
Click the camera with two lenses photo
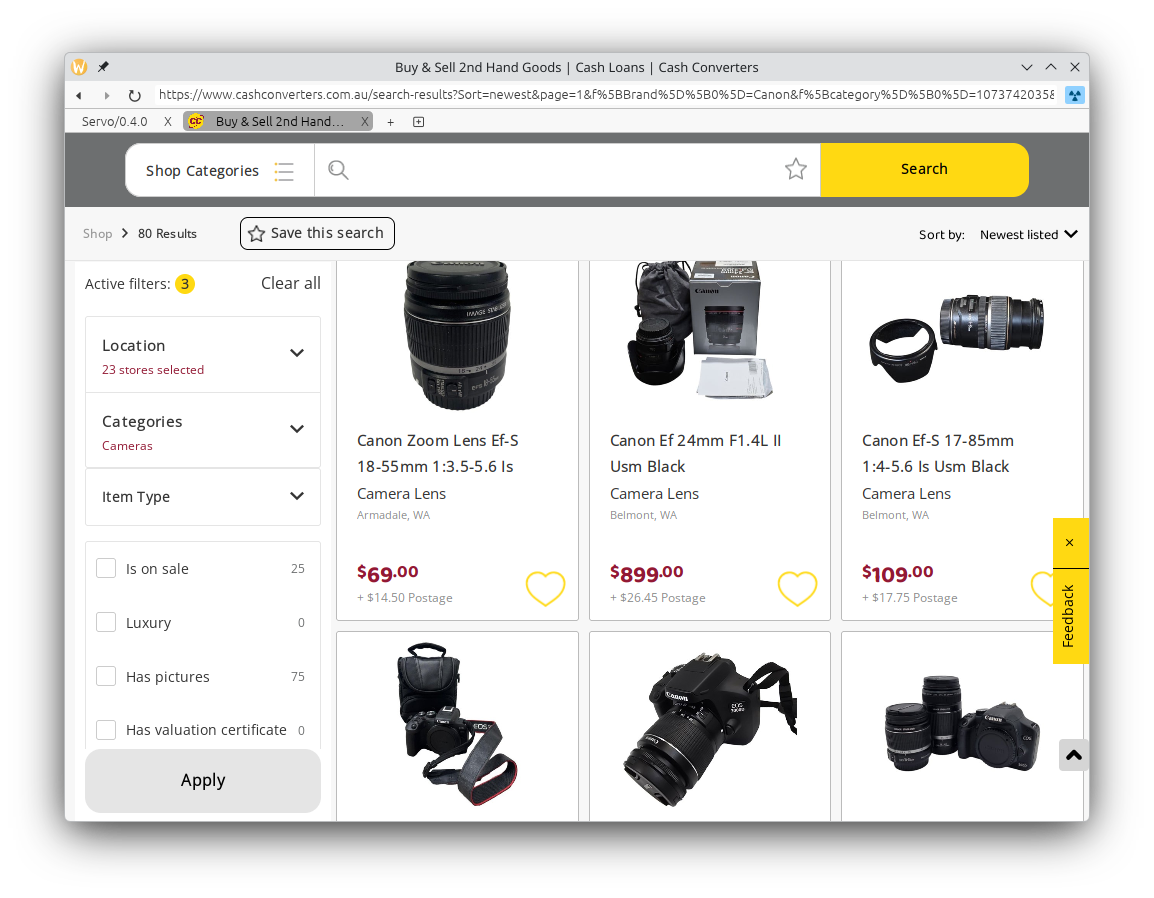962,724
